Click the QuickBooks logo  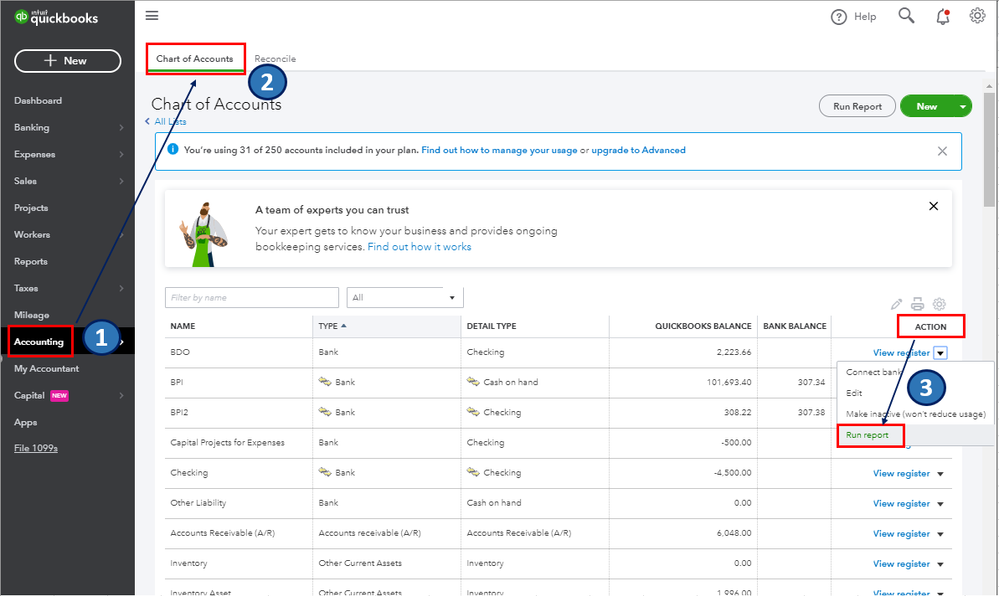(56, 18)
